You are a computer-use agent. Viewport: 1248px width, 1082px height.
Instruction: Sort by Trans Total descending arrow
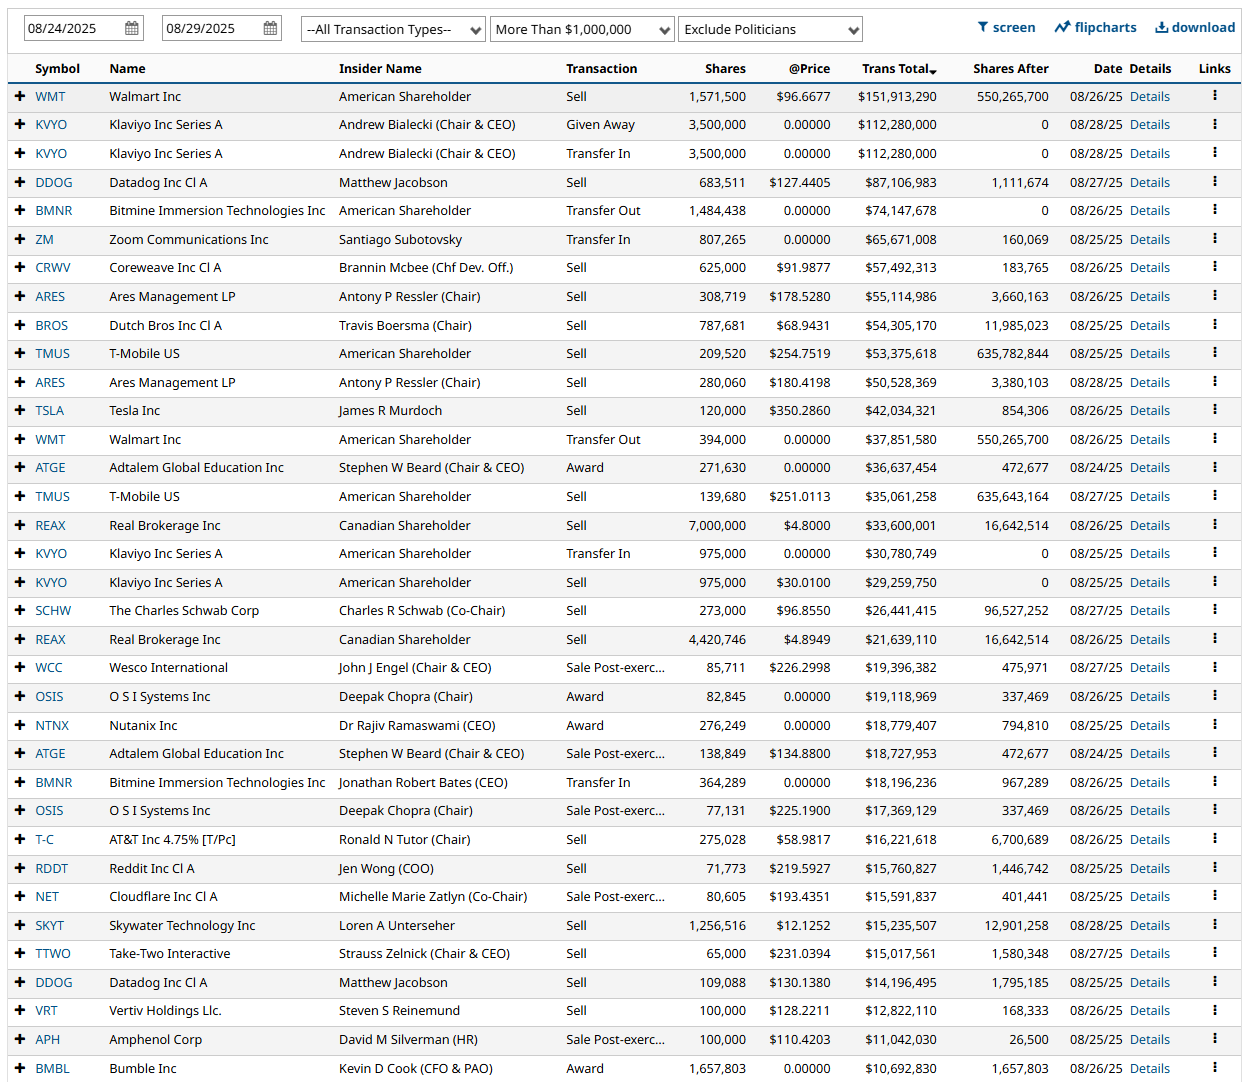(x=933, y=70)
